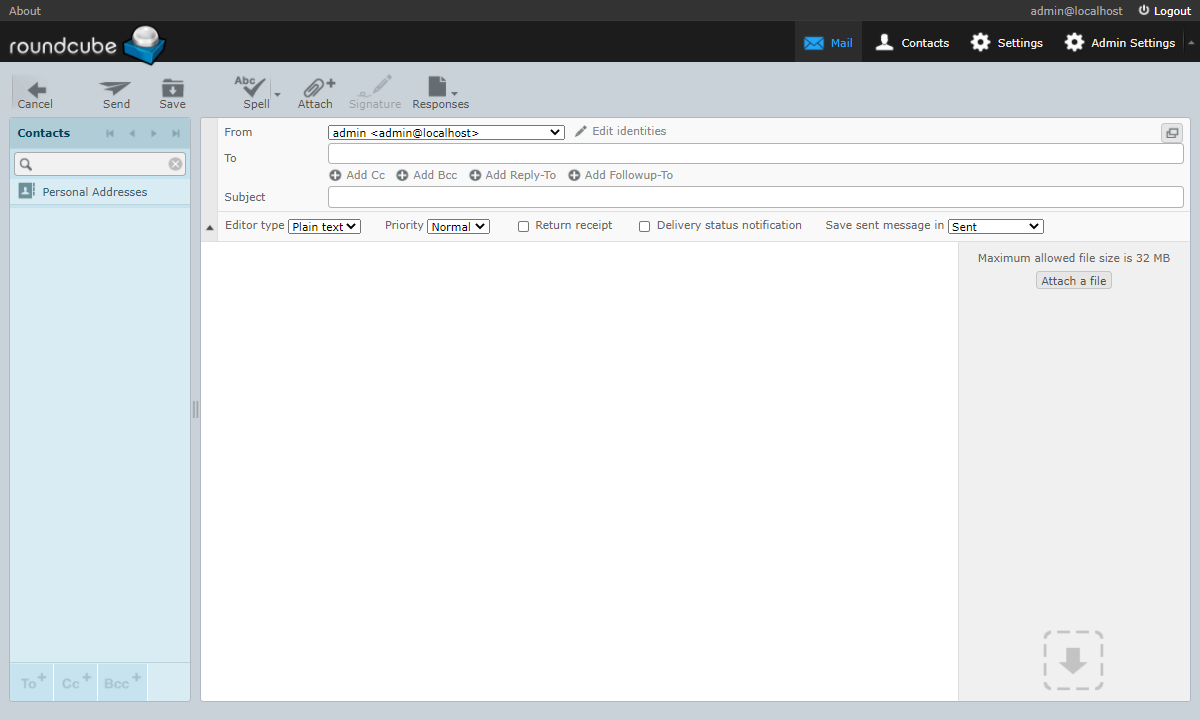Image resolution: width=1200 pixels, height=720 pixels.
Task: Click the Add Bcc link
Action: 427,176
